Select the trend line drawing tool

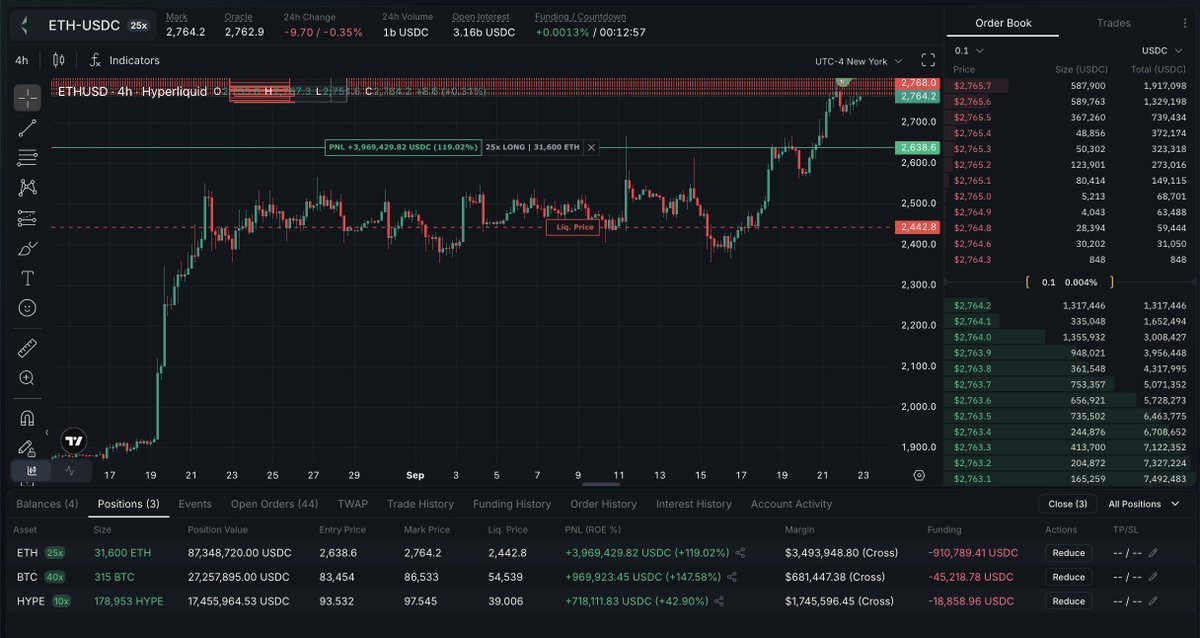tap(27, 127)
